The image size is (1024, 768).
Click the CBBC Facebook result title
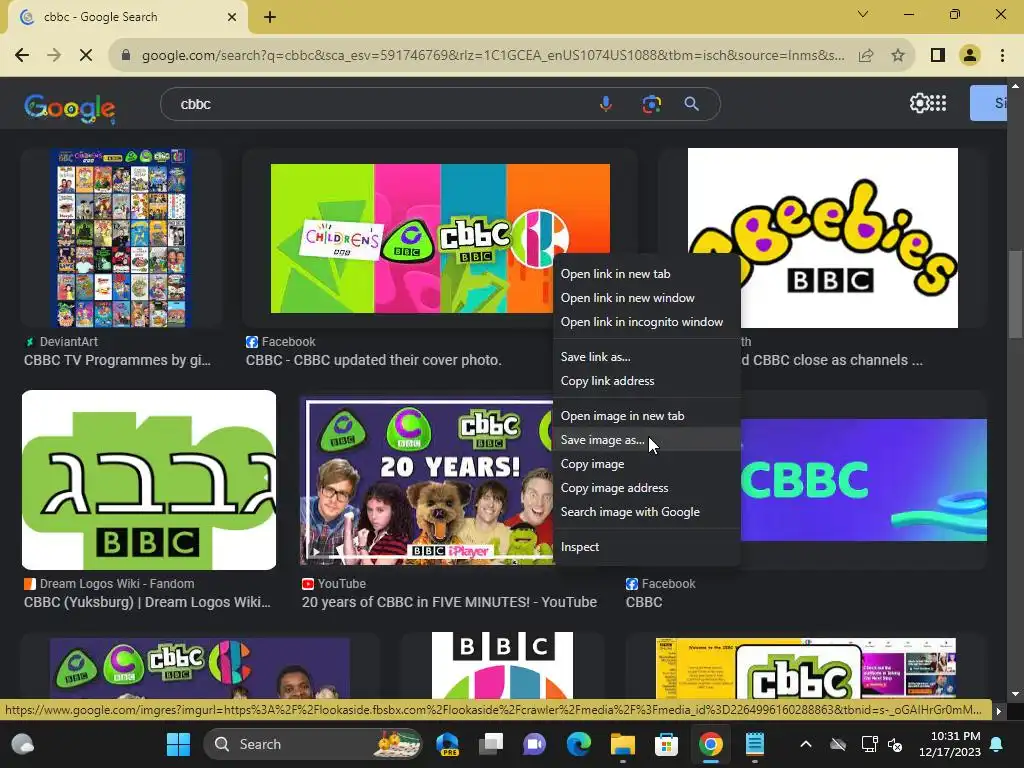coord(644,602)
